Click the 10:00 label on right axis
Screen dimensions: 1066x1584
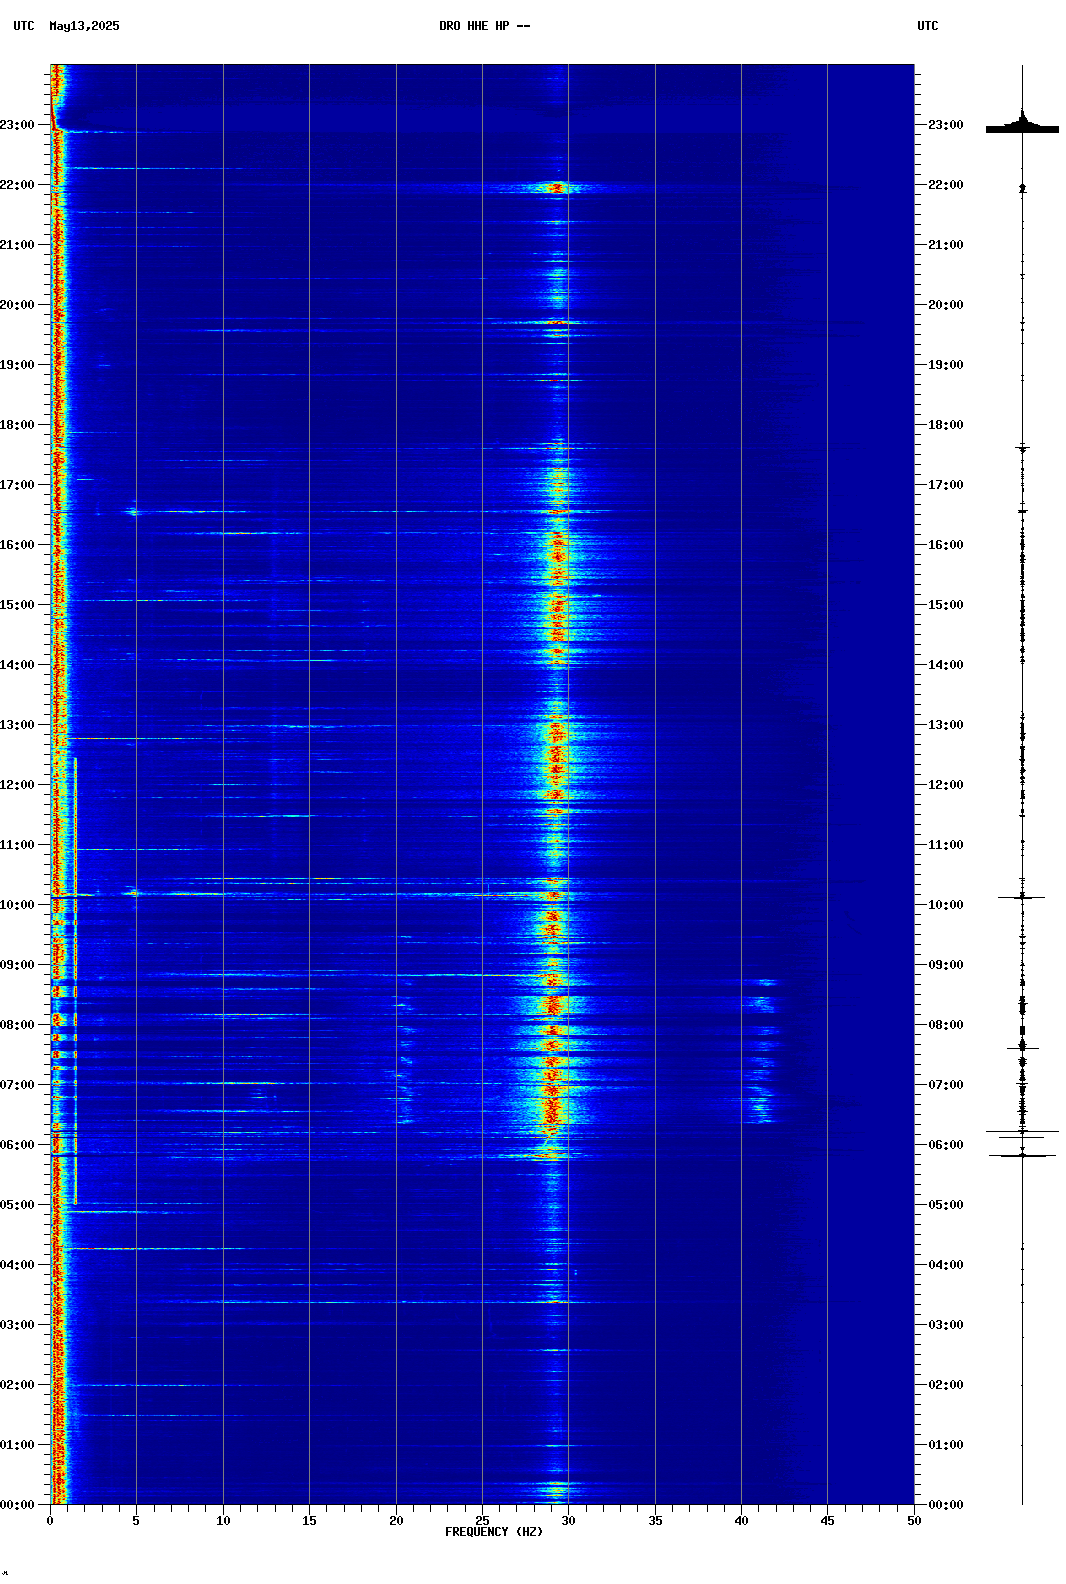tap(946, 905)
